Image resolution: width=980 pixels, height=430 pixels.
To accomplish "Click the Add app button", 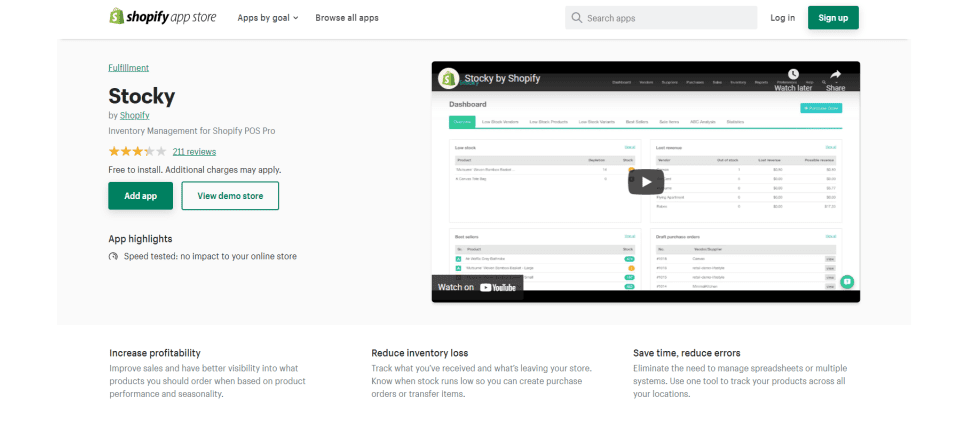I will pos(141,196).
